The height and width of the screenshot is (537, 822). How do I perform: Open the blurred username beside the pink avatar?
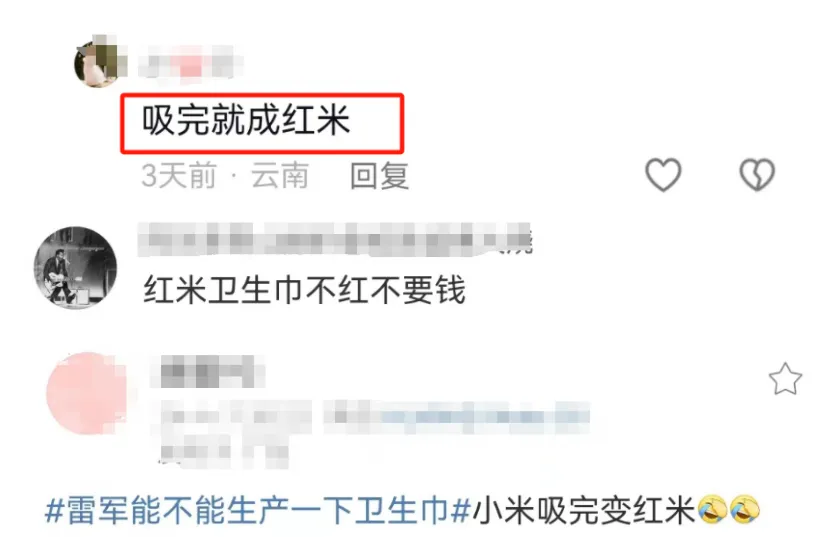(x=208, y=371)
